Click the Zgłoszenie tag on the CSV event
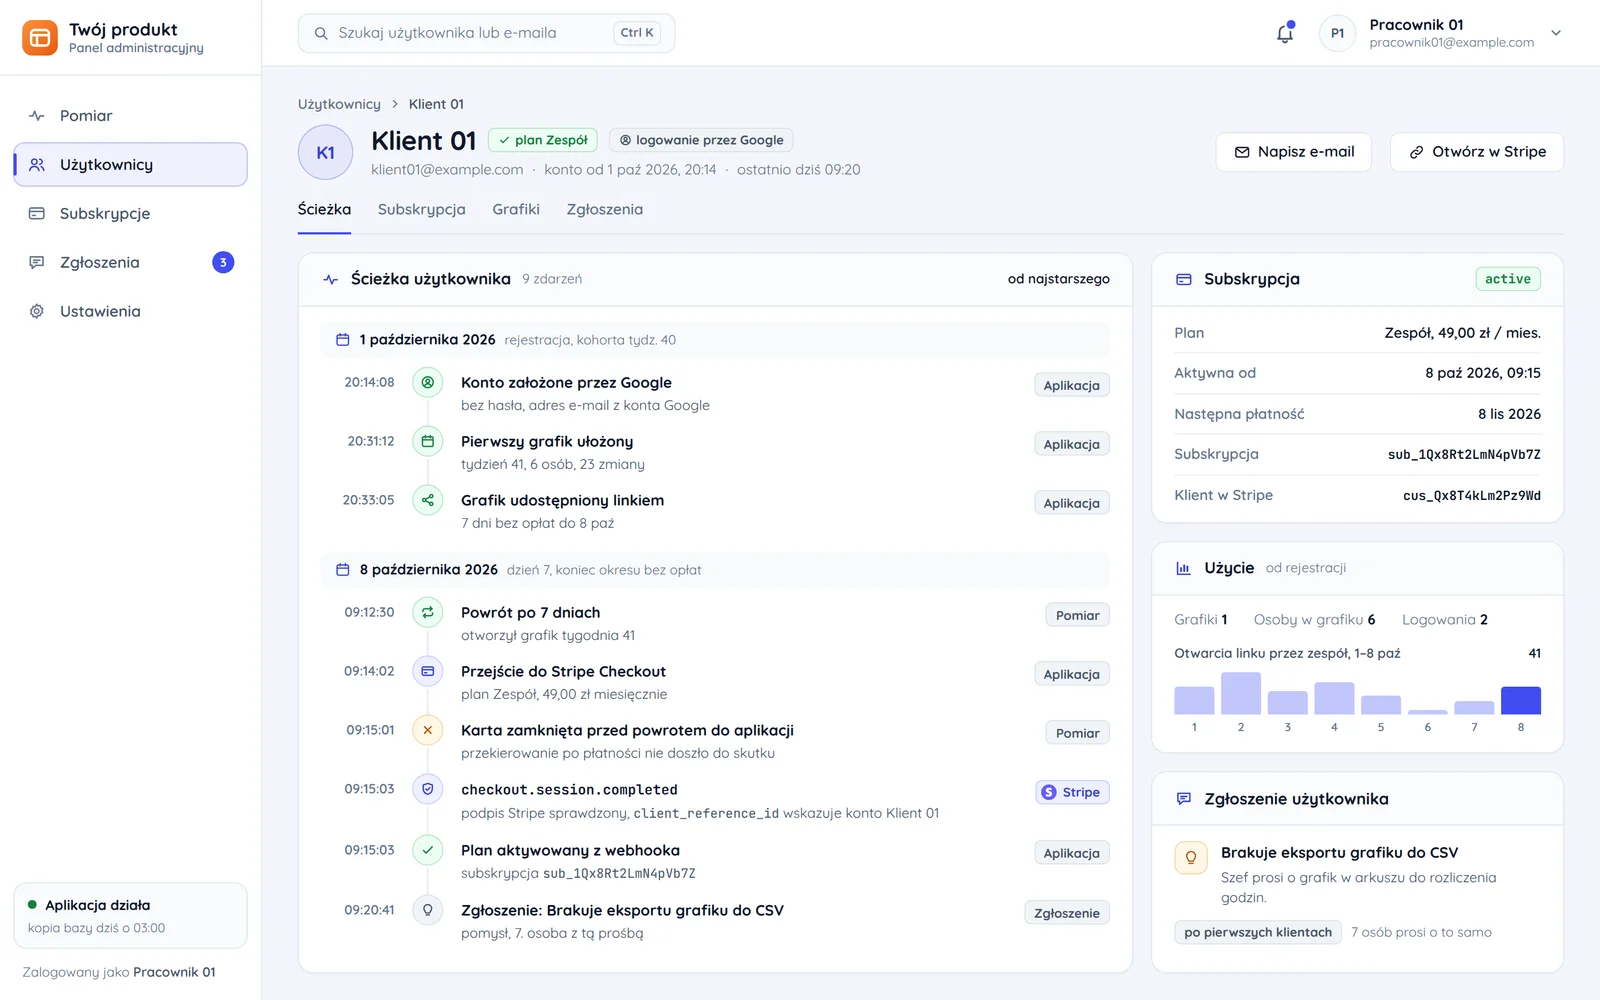1600x1000 pixels. click(x=1067, y=913)
